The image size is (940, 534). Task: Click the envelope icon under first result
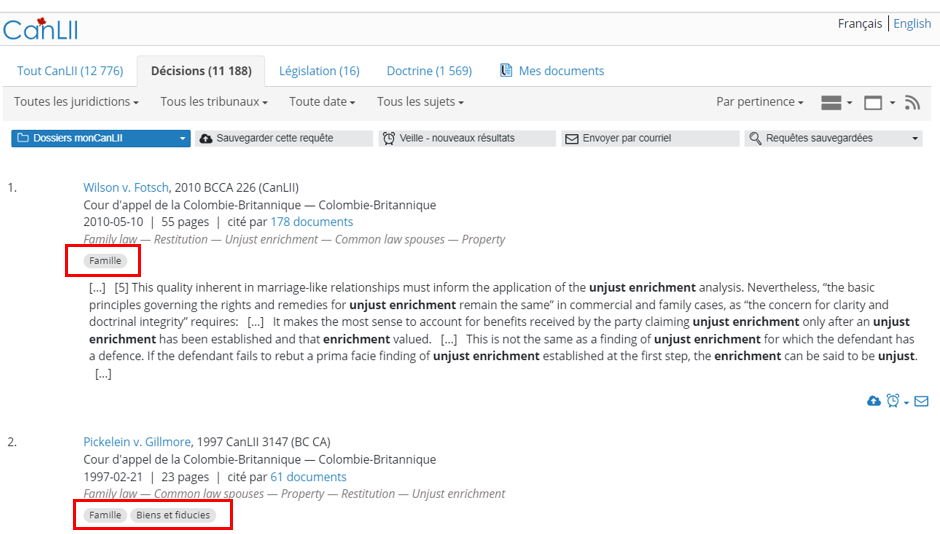(921, 401)
